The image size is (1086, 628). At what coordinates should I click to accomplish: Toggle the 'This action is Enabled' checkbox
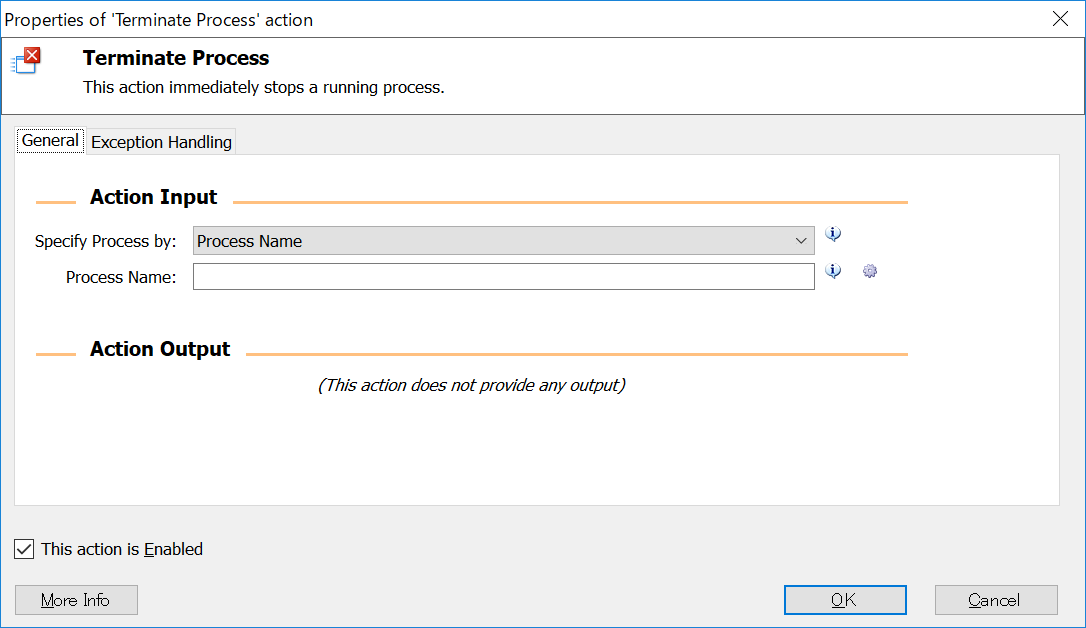click(x=25, y=549)
